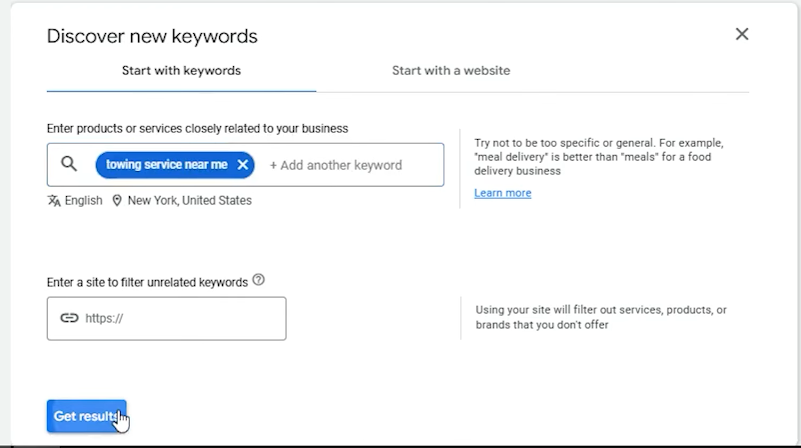Show help for filtering unrelated keywords

pyautogui.click(x=258, y=280)
